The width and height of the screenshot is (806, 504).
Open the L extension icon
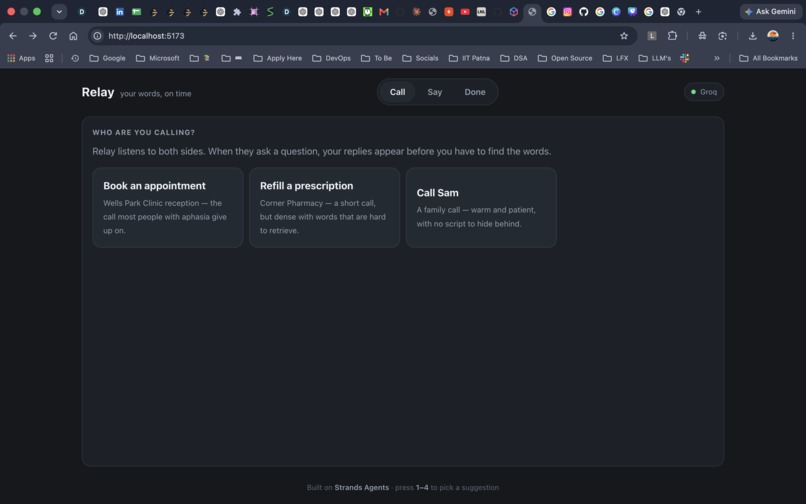652,36
